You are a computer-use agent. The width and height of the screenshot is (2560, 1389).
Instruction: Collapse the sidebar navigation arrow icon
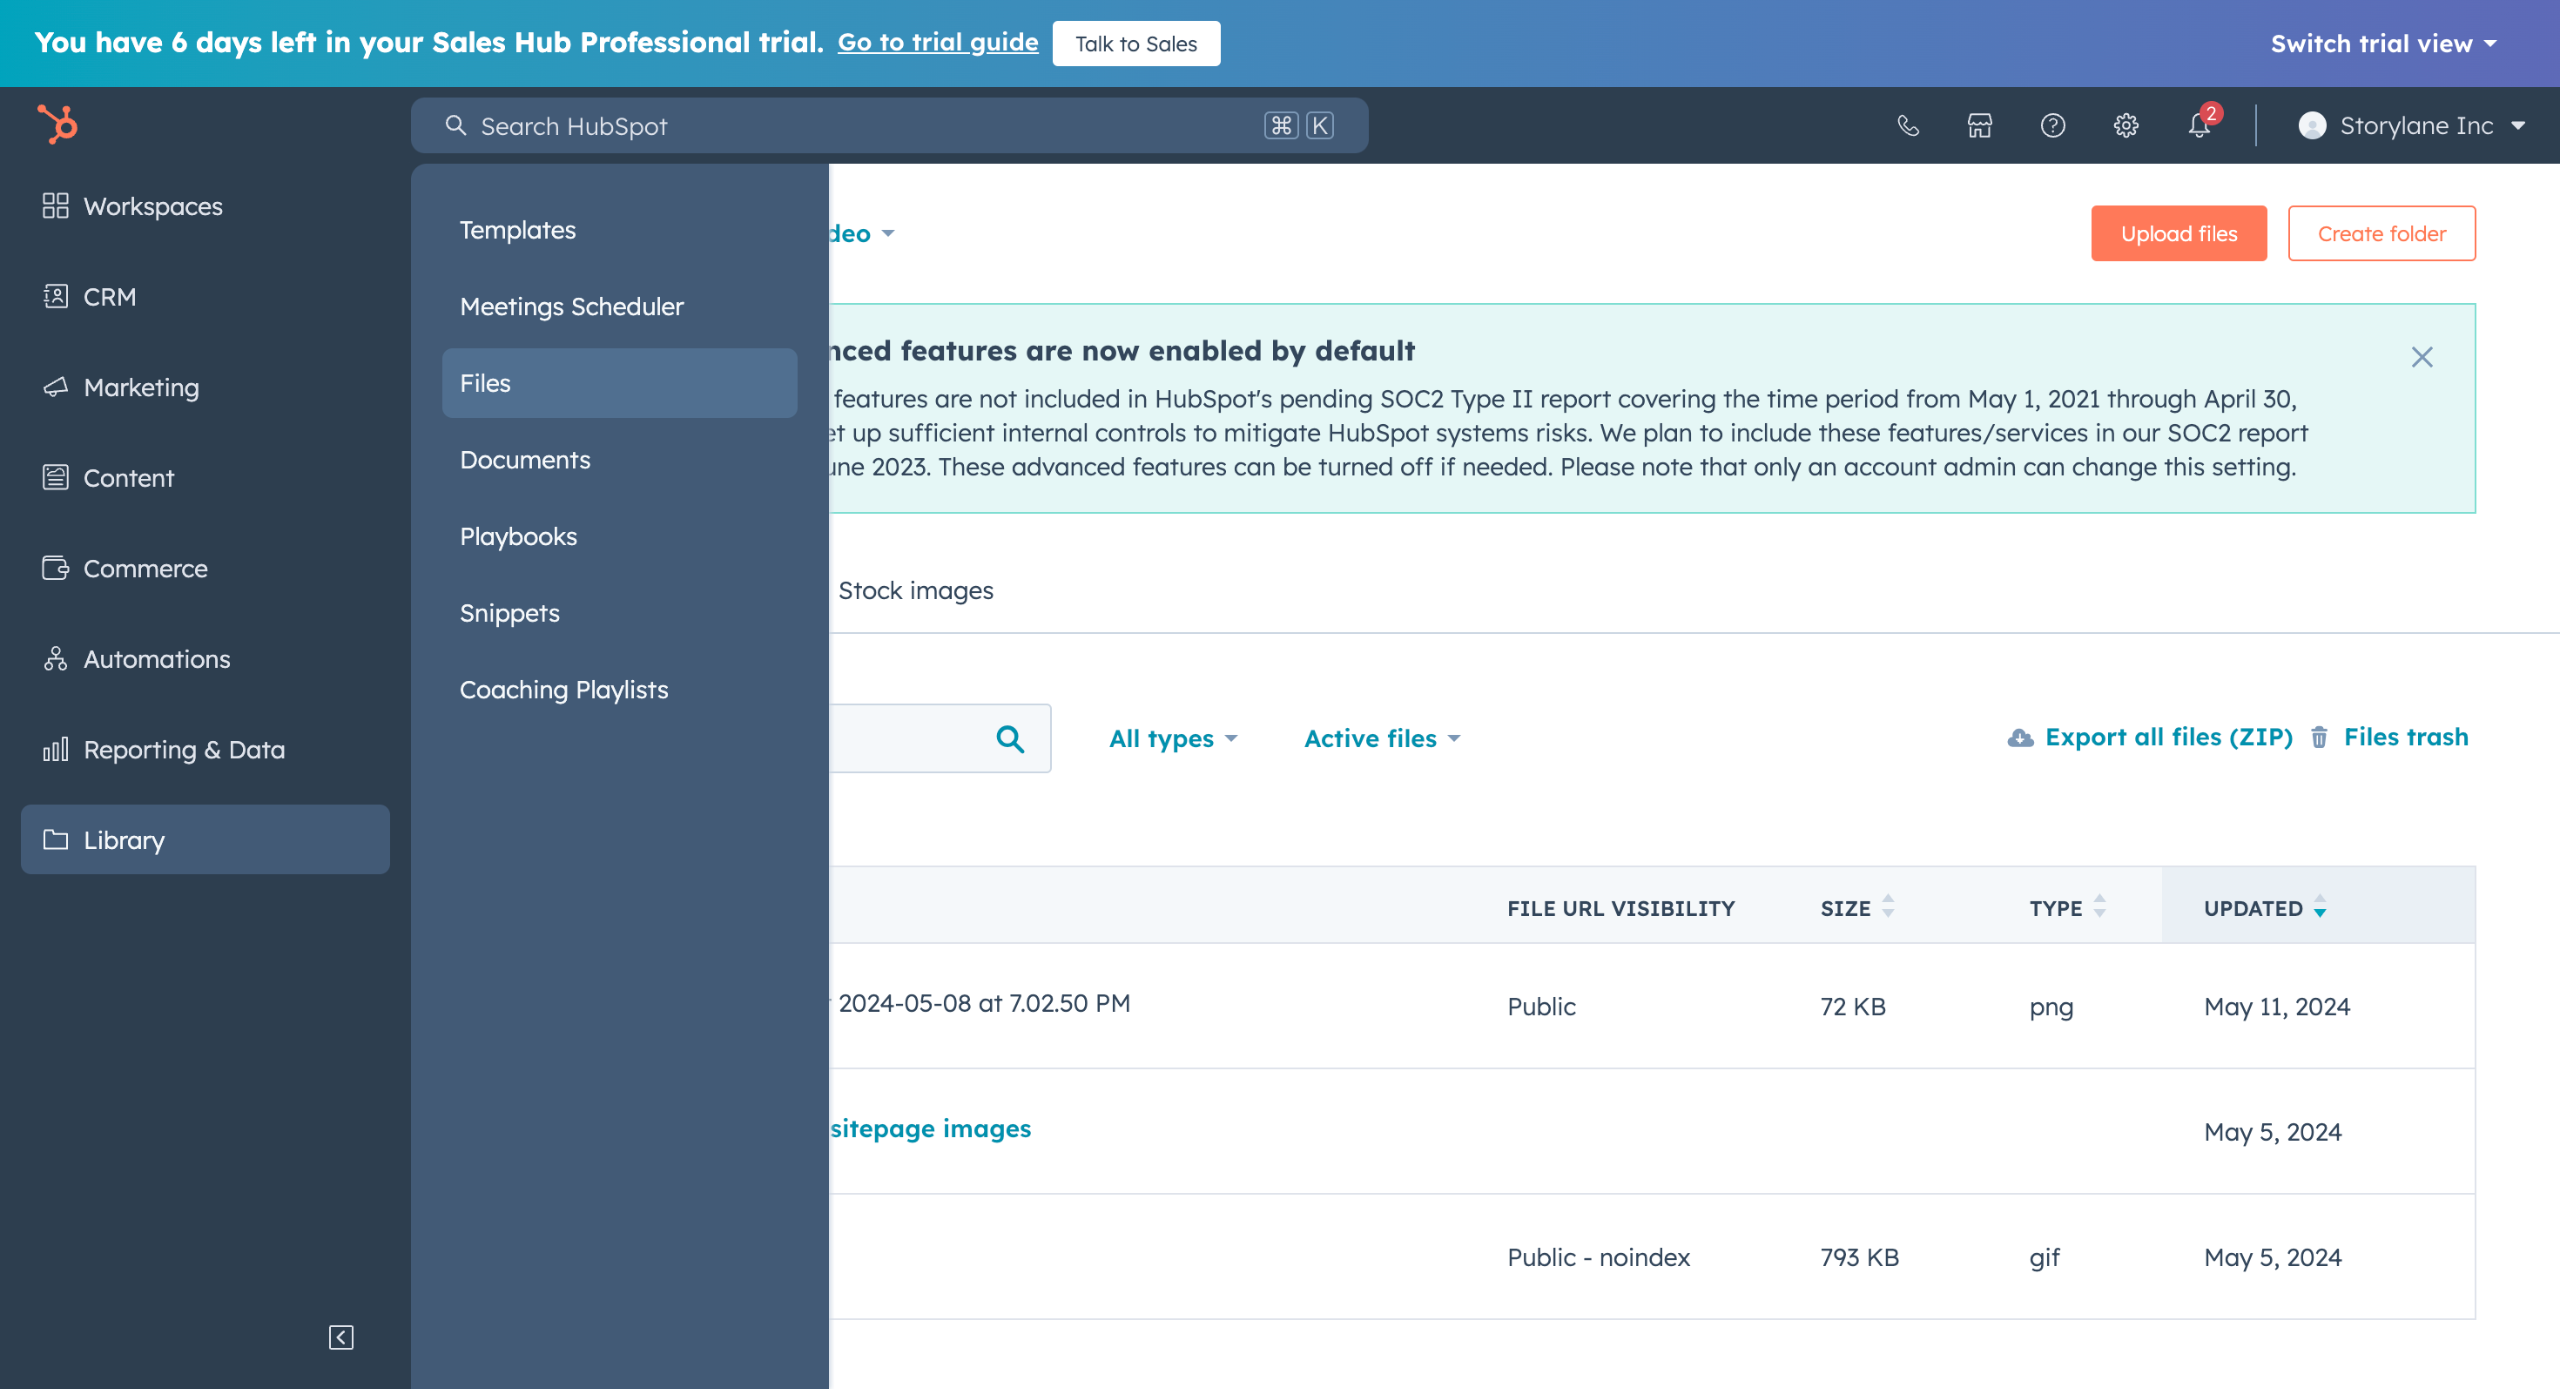click(341, 1337)
